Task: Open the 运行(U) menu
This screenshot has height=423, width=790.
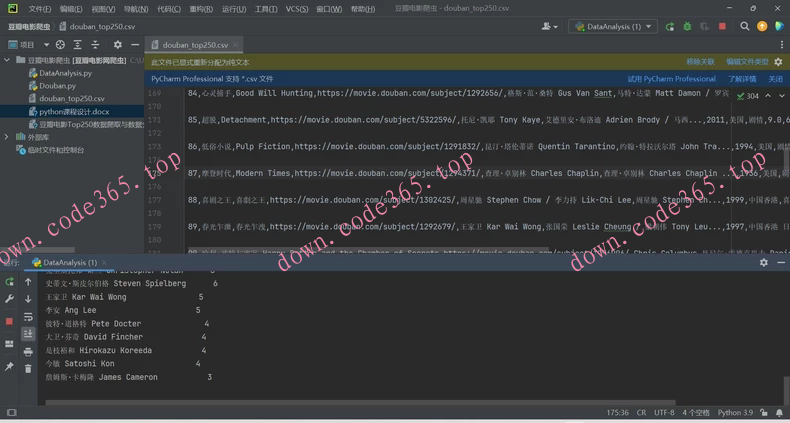Action: click(x=233, y=9)
